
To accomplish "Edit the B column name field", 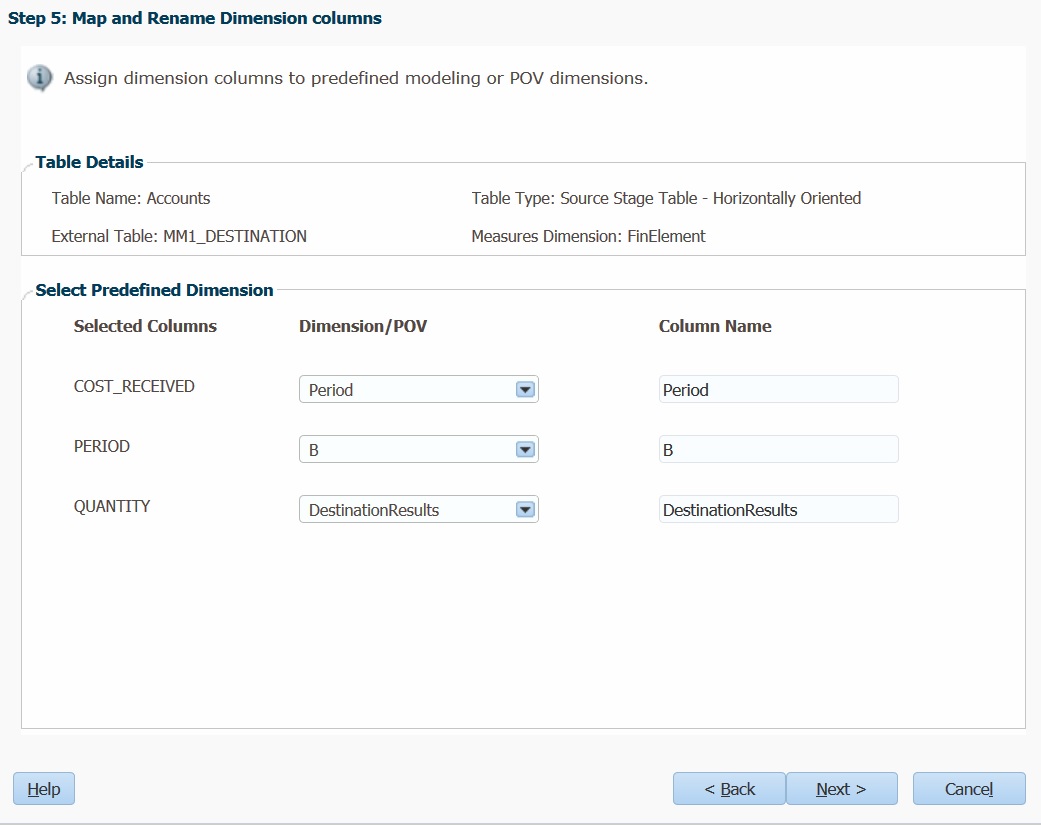I will click(778, 450).
